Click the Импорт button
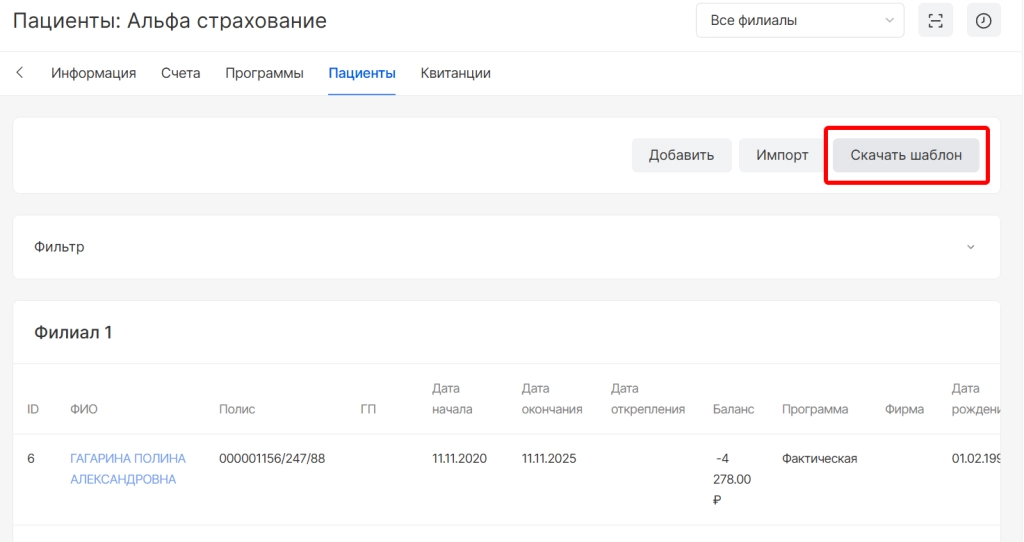Image resolution: width=1024 pixels, height=542 pixels. click(782, 155)
